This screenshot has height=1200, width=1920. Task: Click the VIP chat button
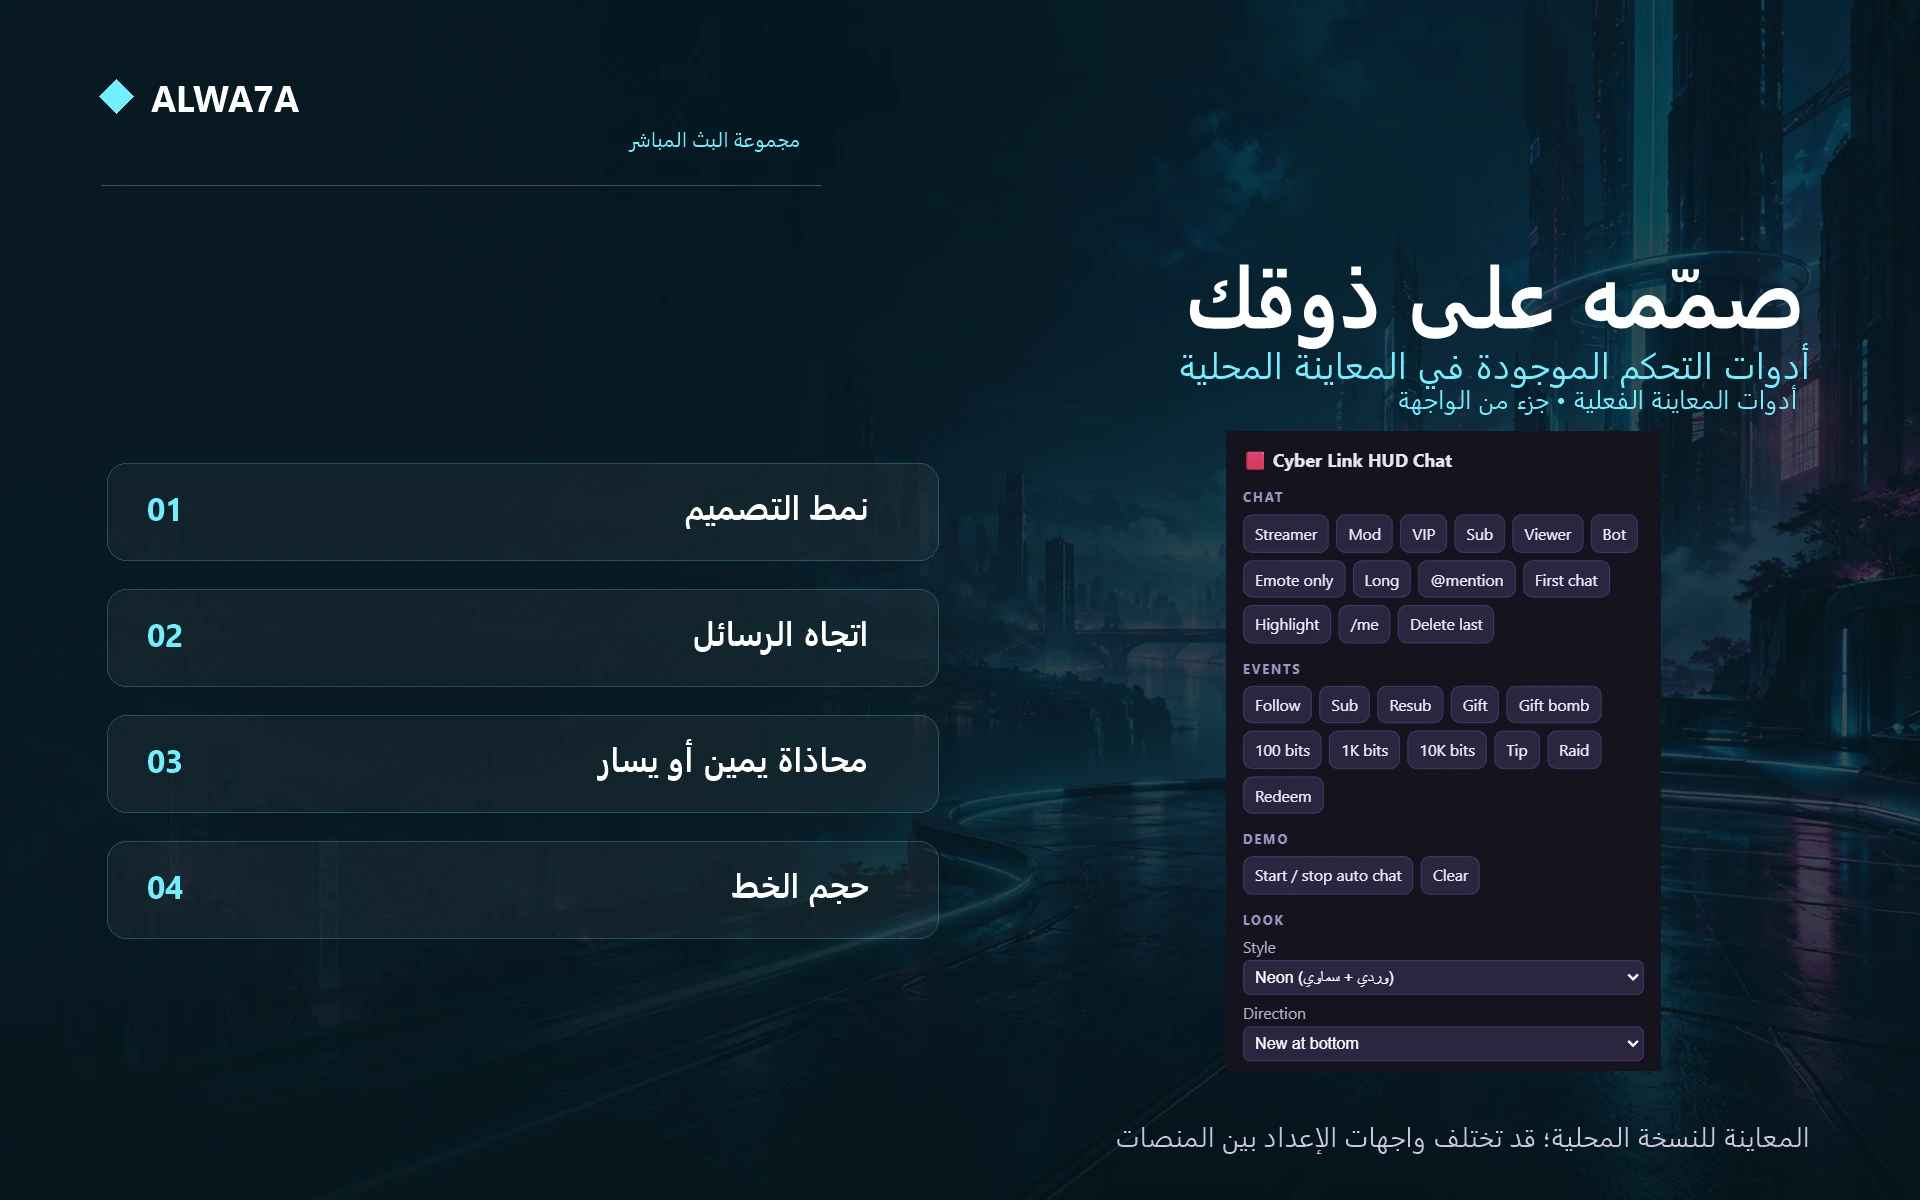pyautogui.click(x=1423, y=534)
